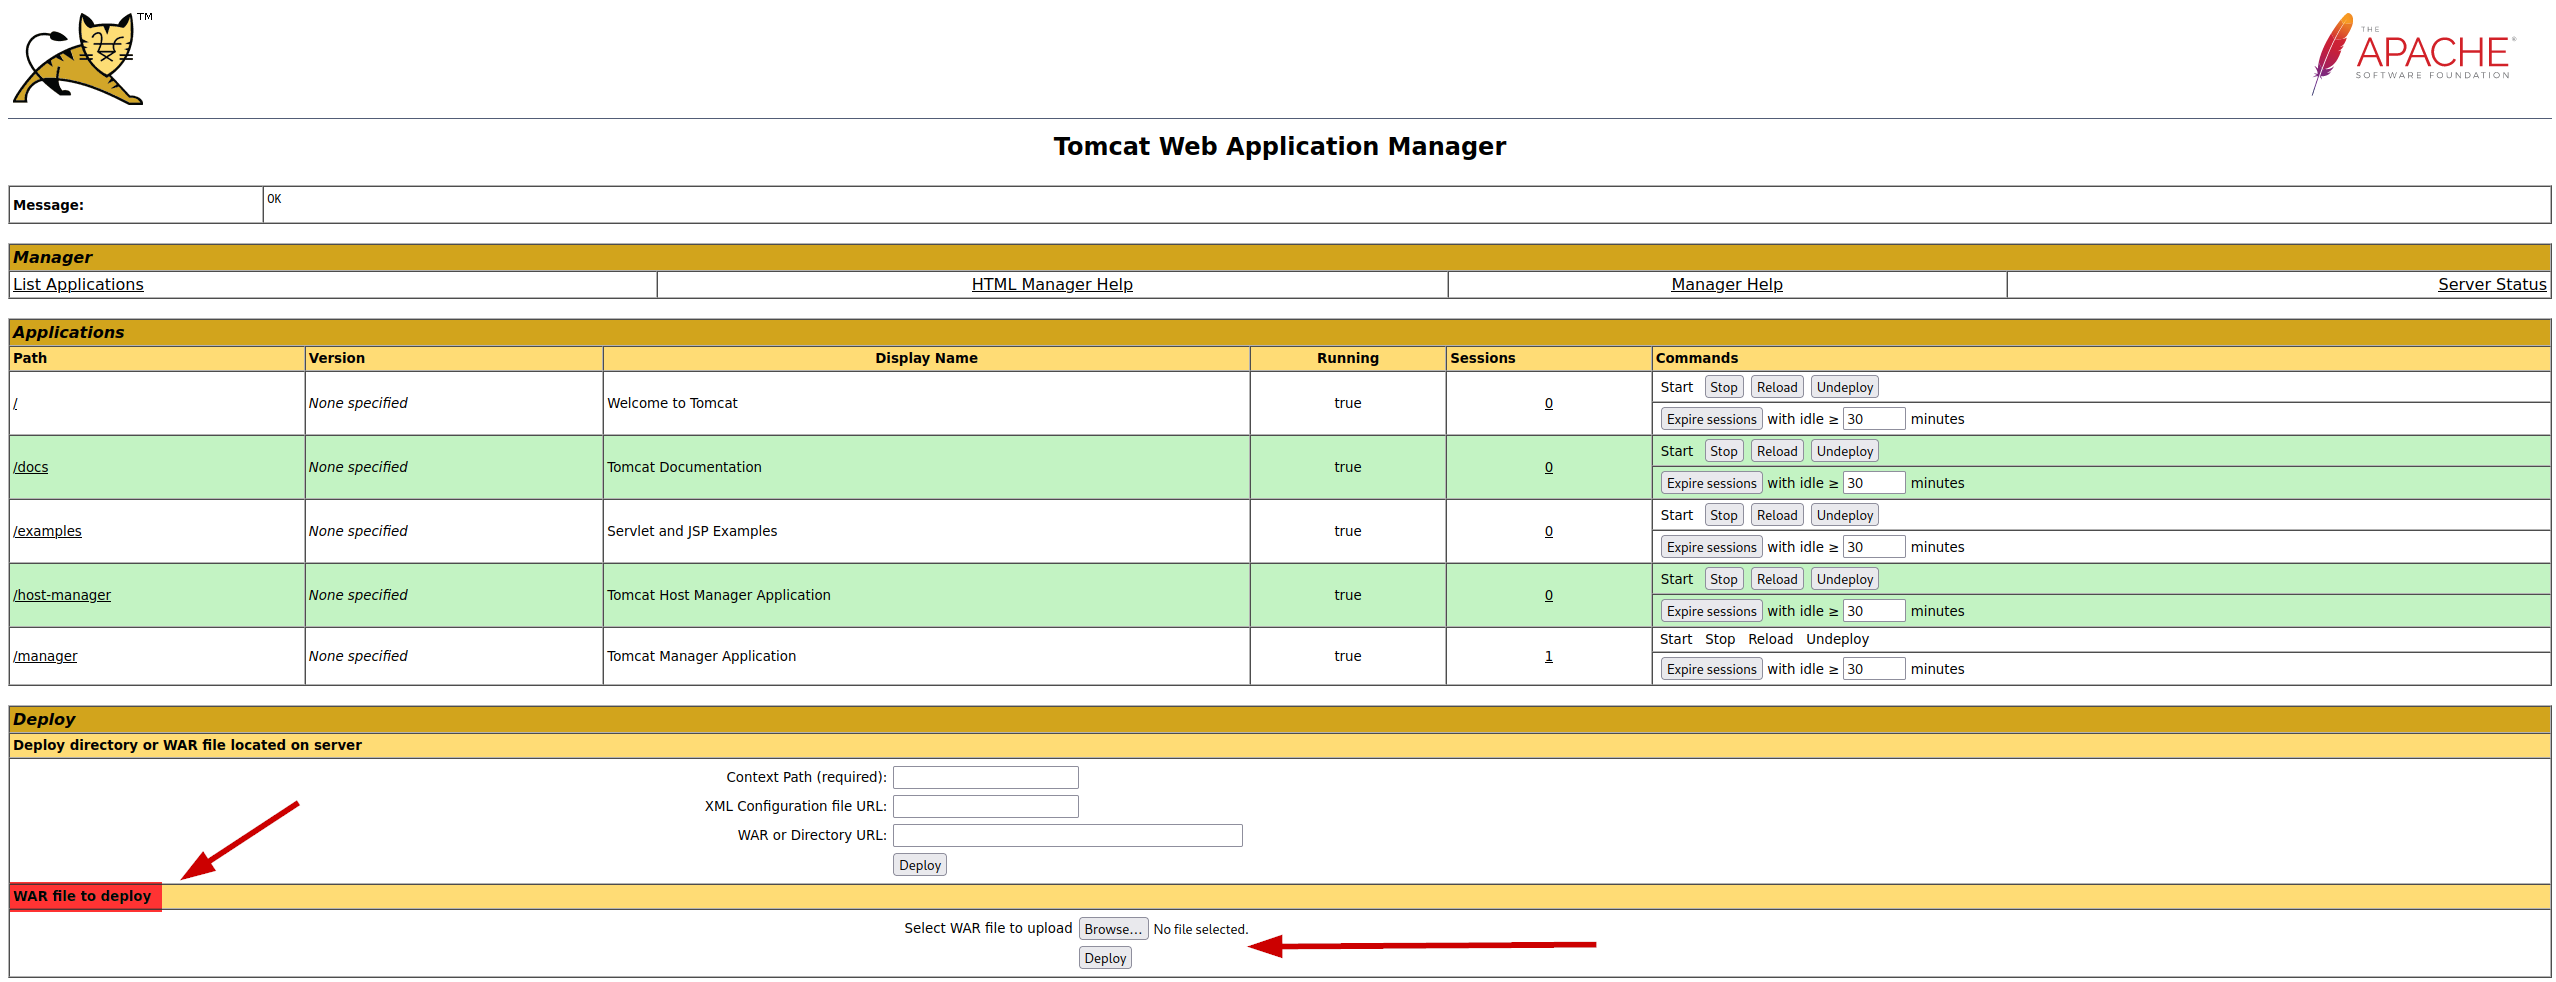Click the Apache Software Foundation logo
Screen dimensions: 2556x982
click(x=2414, y=54)
